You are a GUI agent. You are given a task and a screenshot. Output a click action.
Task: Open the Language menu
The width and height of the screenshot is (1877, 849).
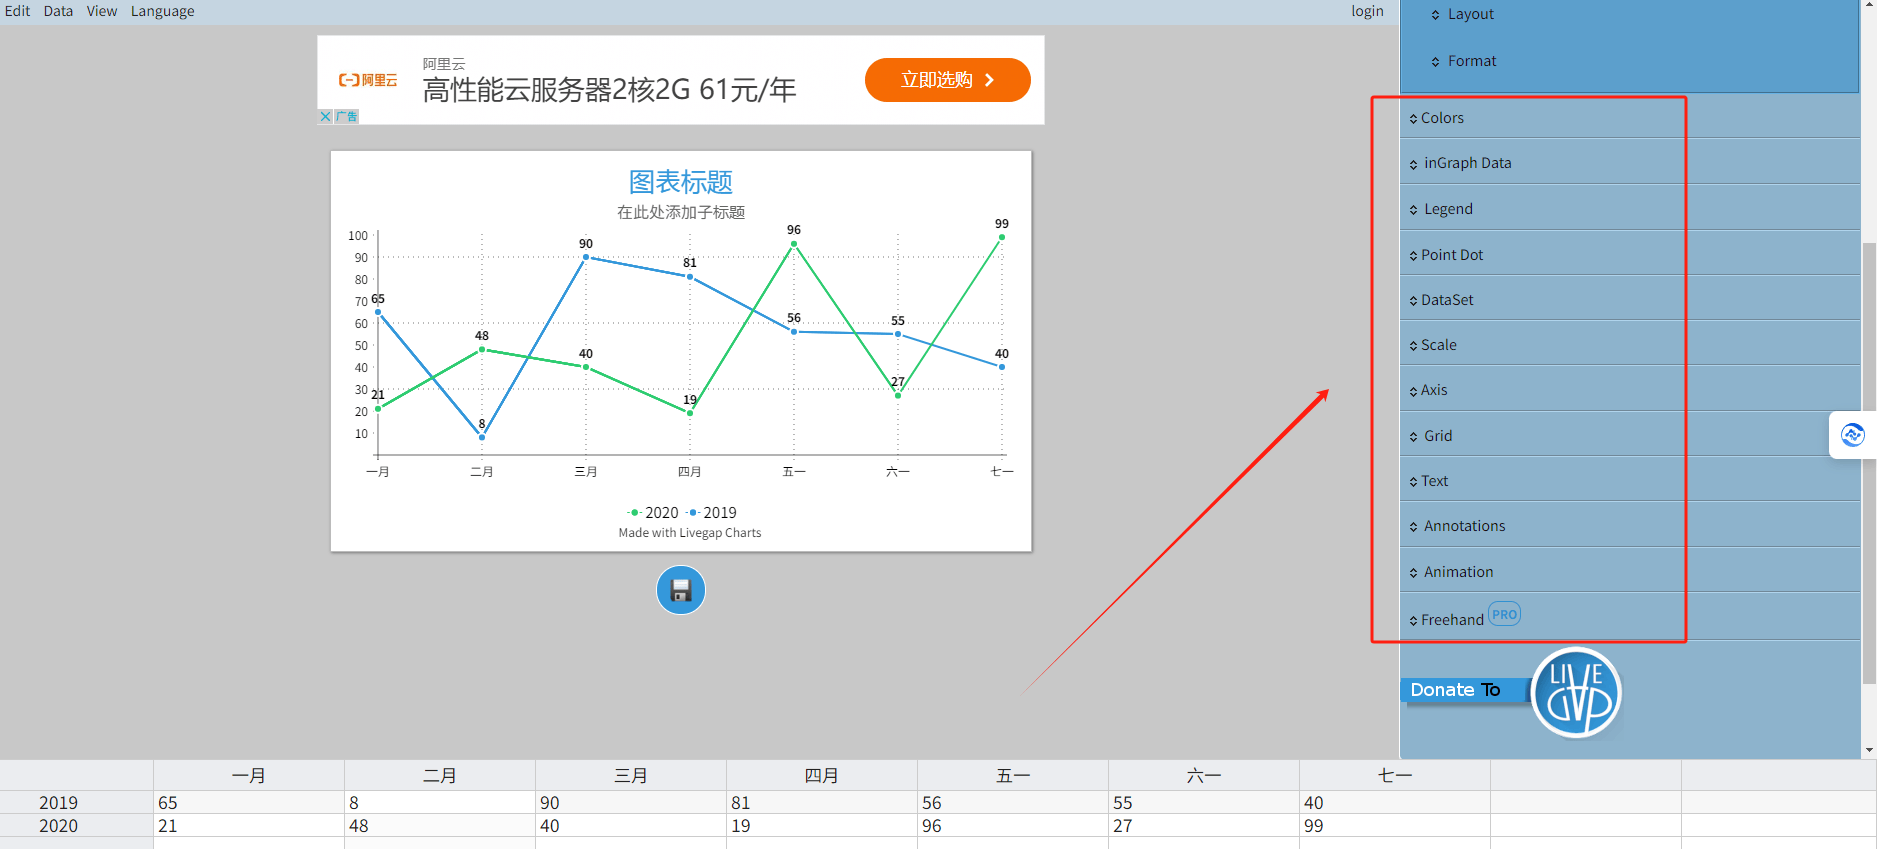(x=163, y=11)
